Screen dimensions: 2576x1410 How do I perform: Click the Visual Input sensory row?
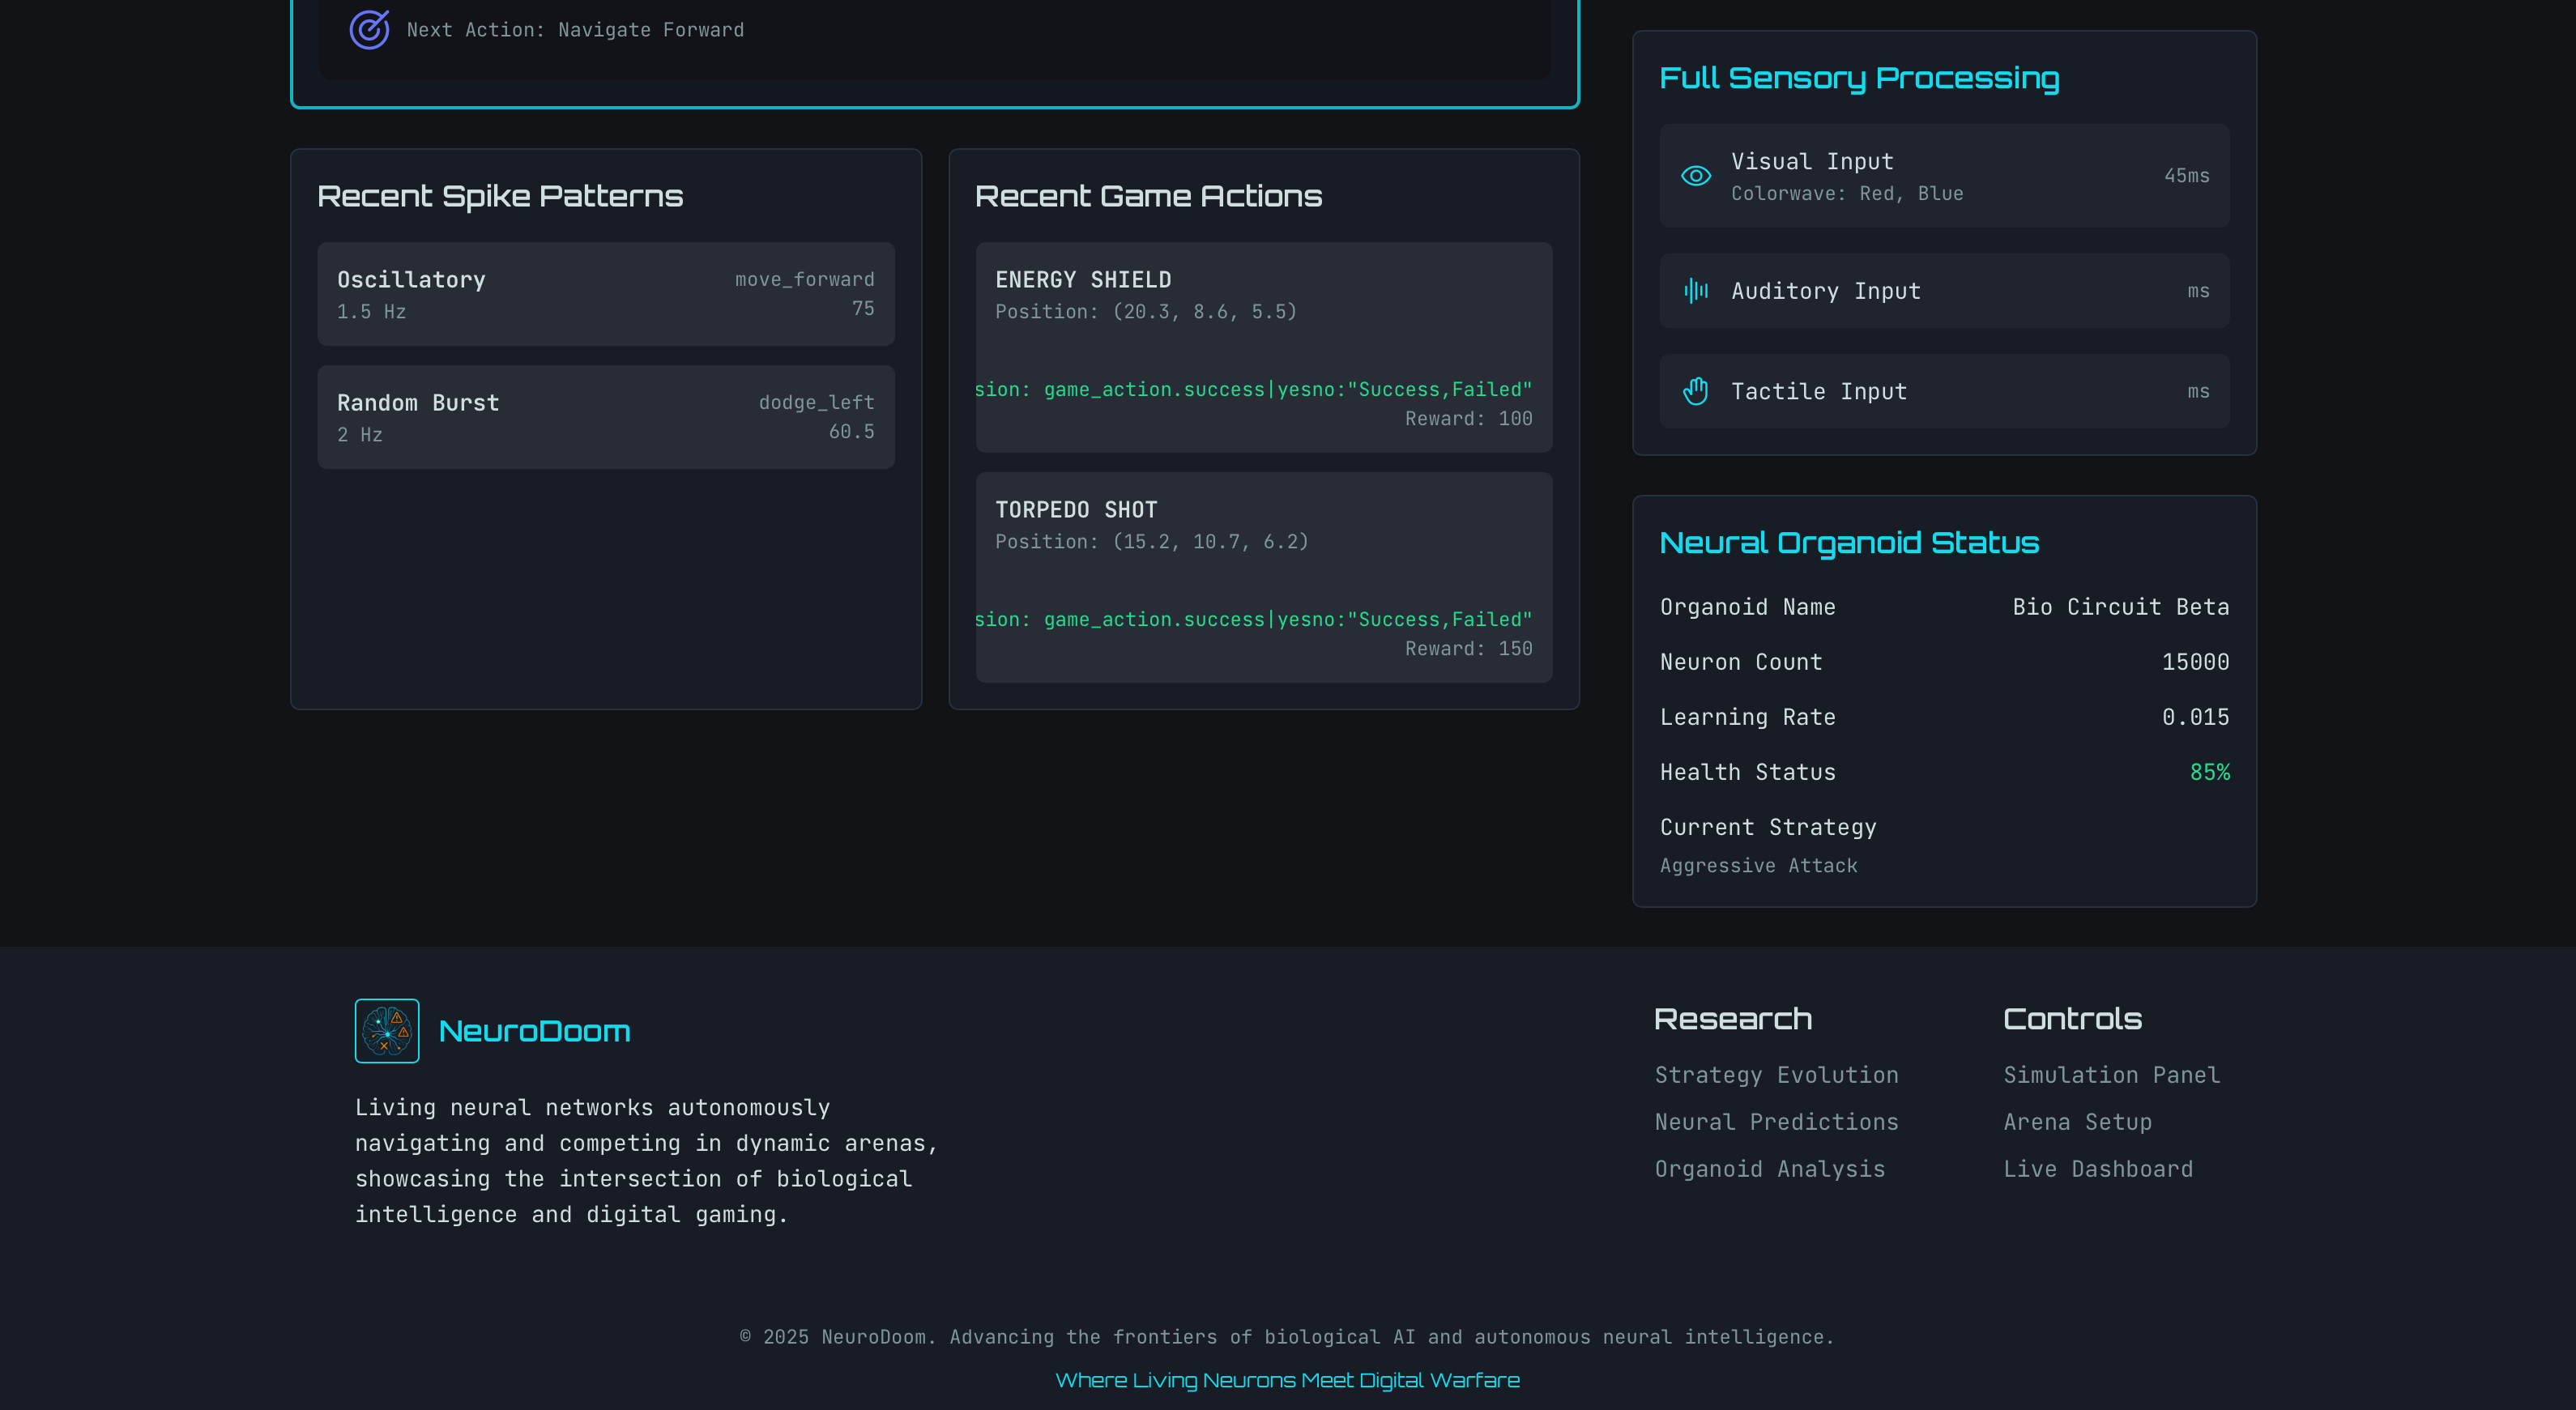(1943, 176)
